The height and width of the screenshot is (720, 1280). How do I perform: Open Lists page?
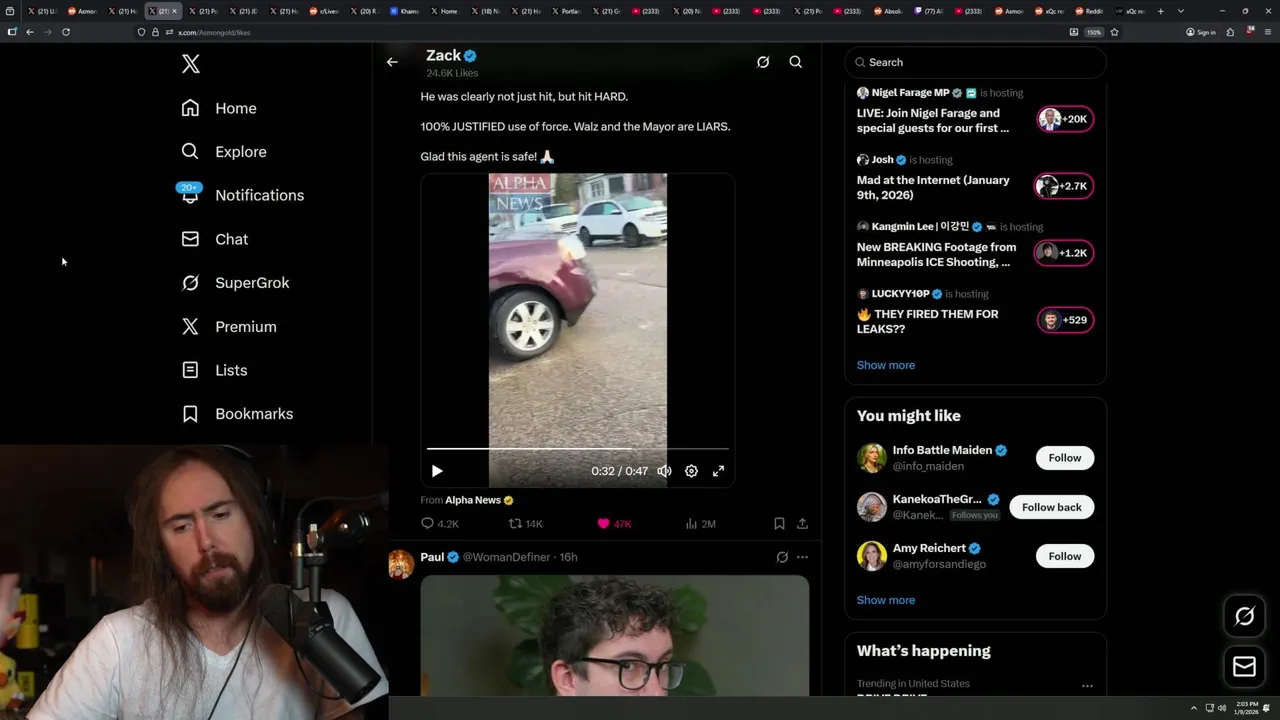pos(214,370)
